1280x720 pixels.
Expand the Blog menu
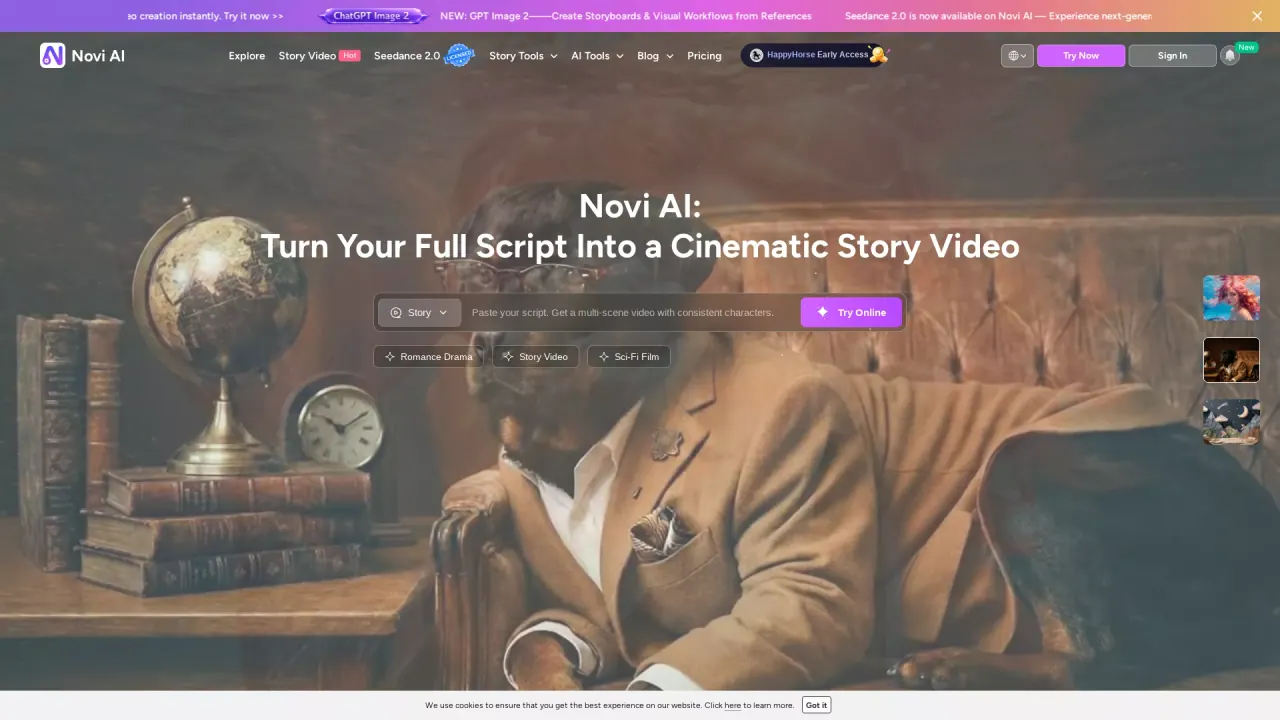point(655,56)
